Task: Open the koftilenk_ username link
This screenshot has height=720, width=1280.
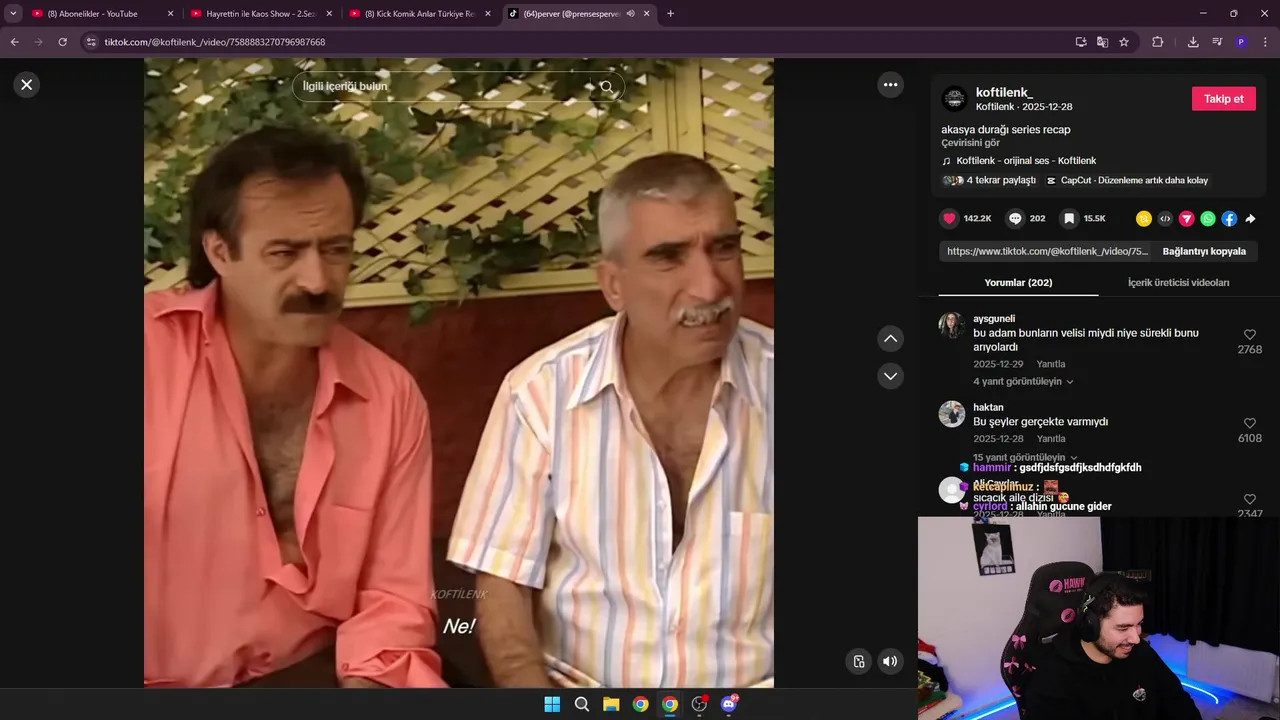Action: 1004,92
